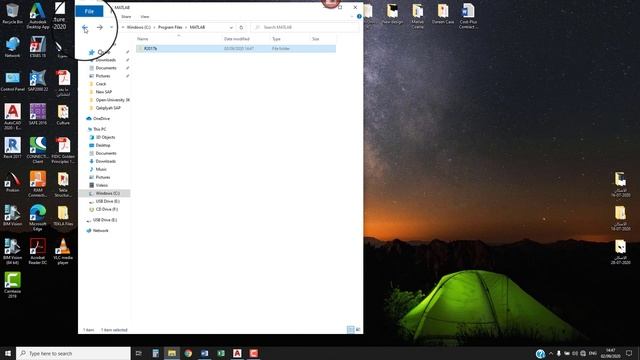Open recent locations dropdown arrow

111,27
